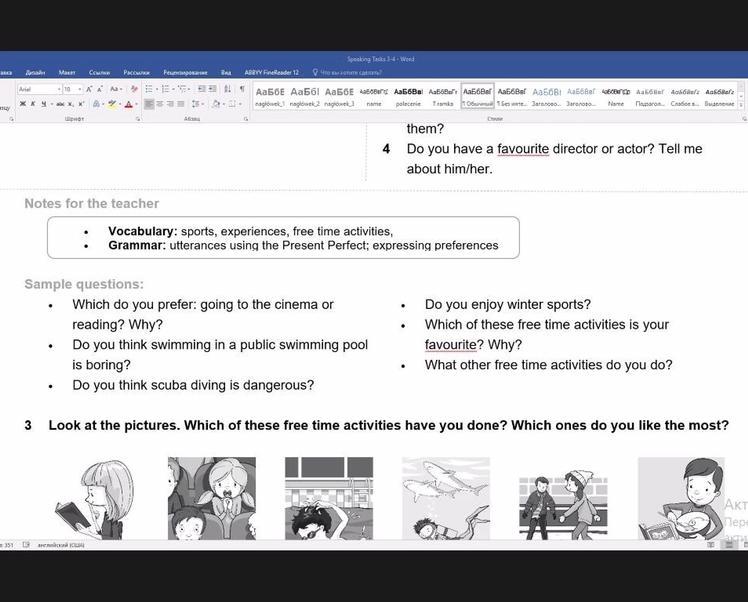Image resolution: width=748 pixels, height=602 pixels.
Task: Show paragraph marks with the pilcrow icon
Action: (241, 89)
